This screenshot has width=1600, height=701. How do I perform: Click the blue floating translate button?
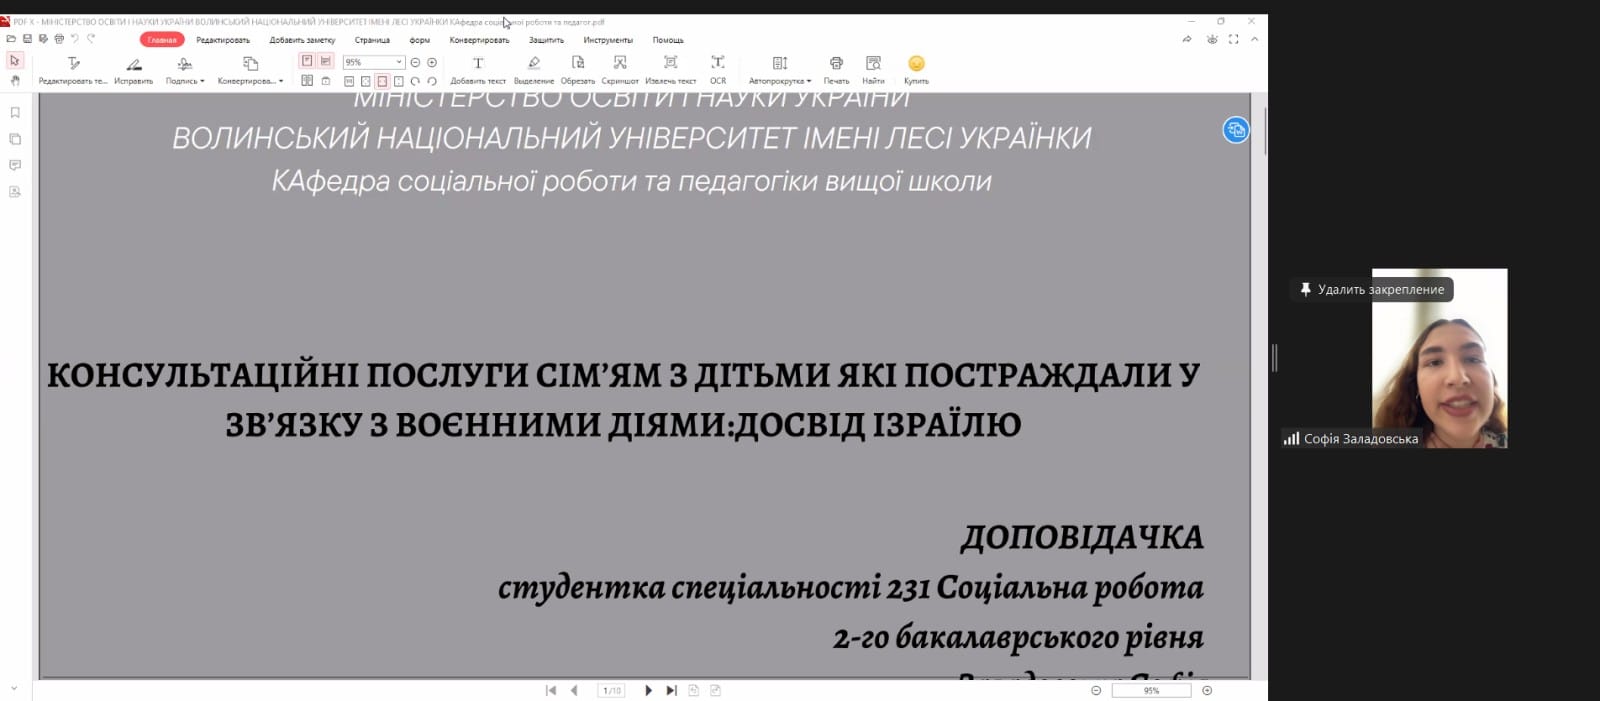(1236, 130)
